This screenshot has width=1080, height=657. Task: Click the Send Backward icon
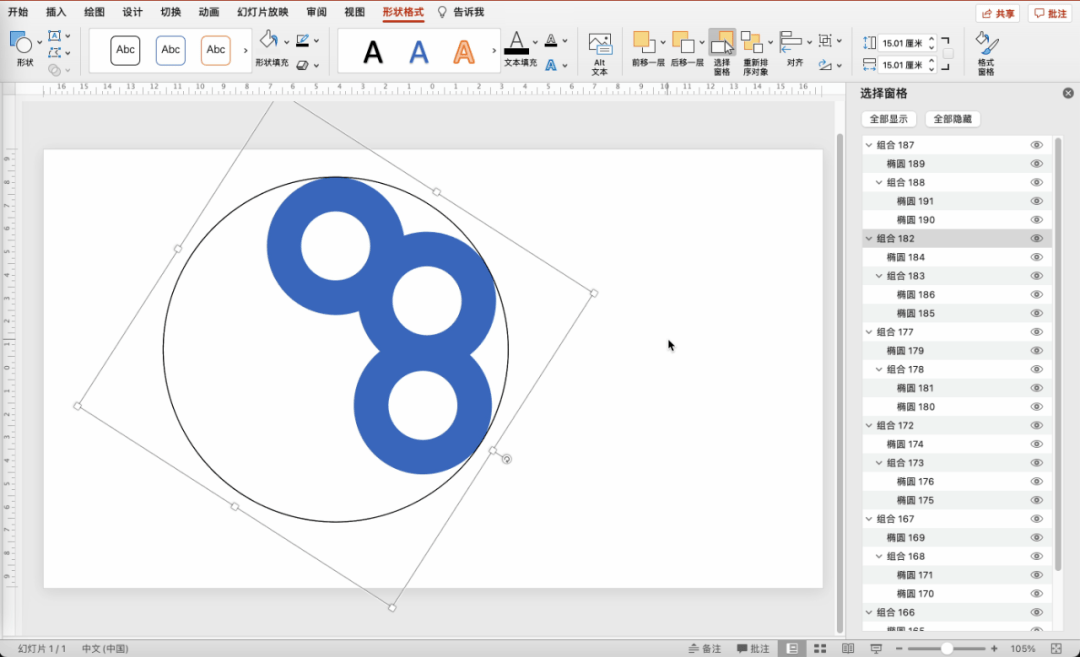point(683,42)
